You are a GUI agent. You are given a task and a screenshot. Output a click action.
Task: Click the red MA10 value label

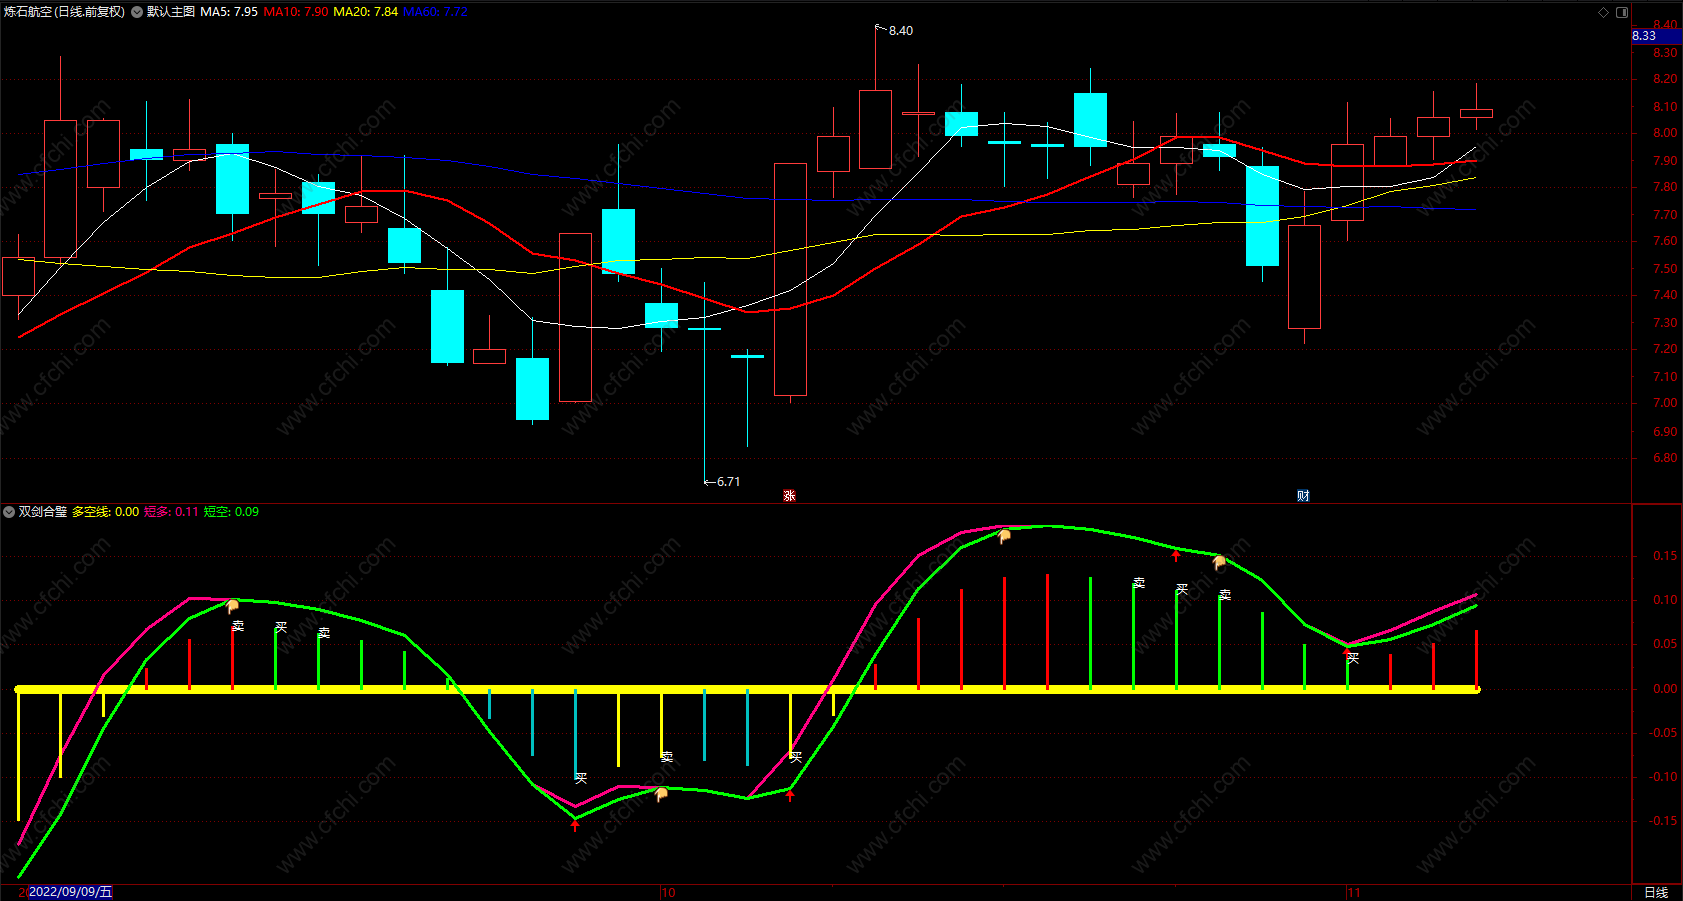[x=296, y=12]
